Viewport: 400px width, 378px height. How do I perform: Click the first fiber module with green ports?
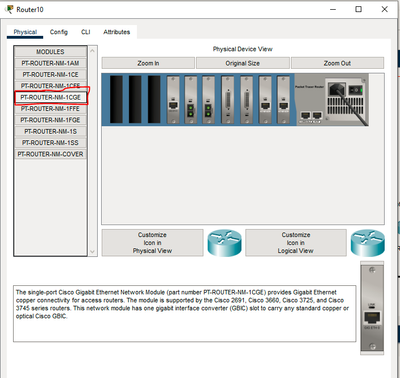(x=191, y=99)
